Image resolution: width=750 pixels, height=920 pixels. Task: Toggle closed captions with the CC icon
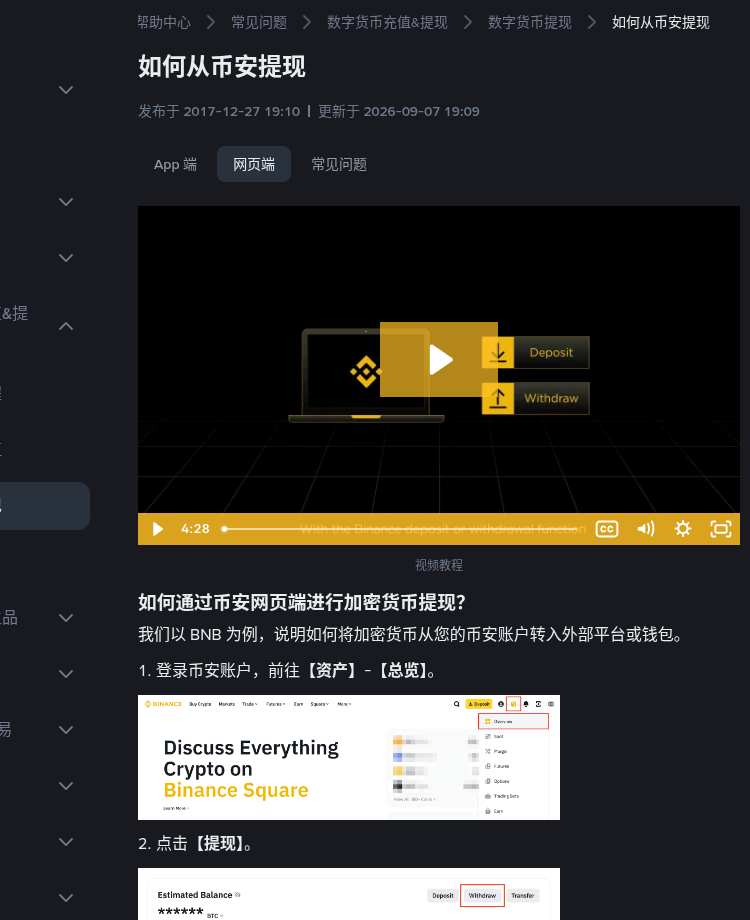click(607, 529)
